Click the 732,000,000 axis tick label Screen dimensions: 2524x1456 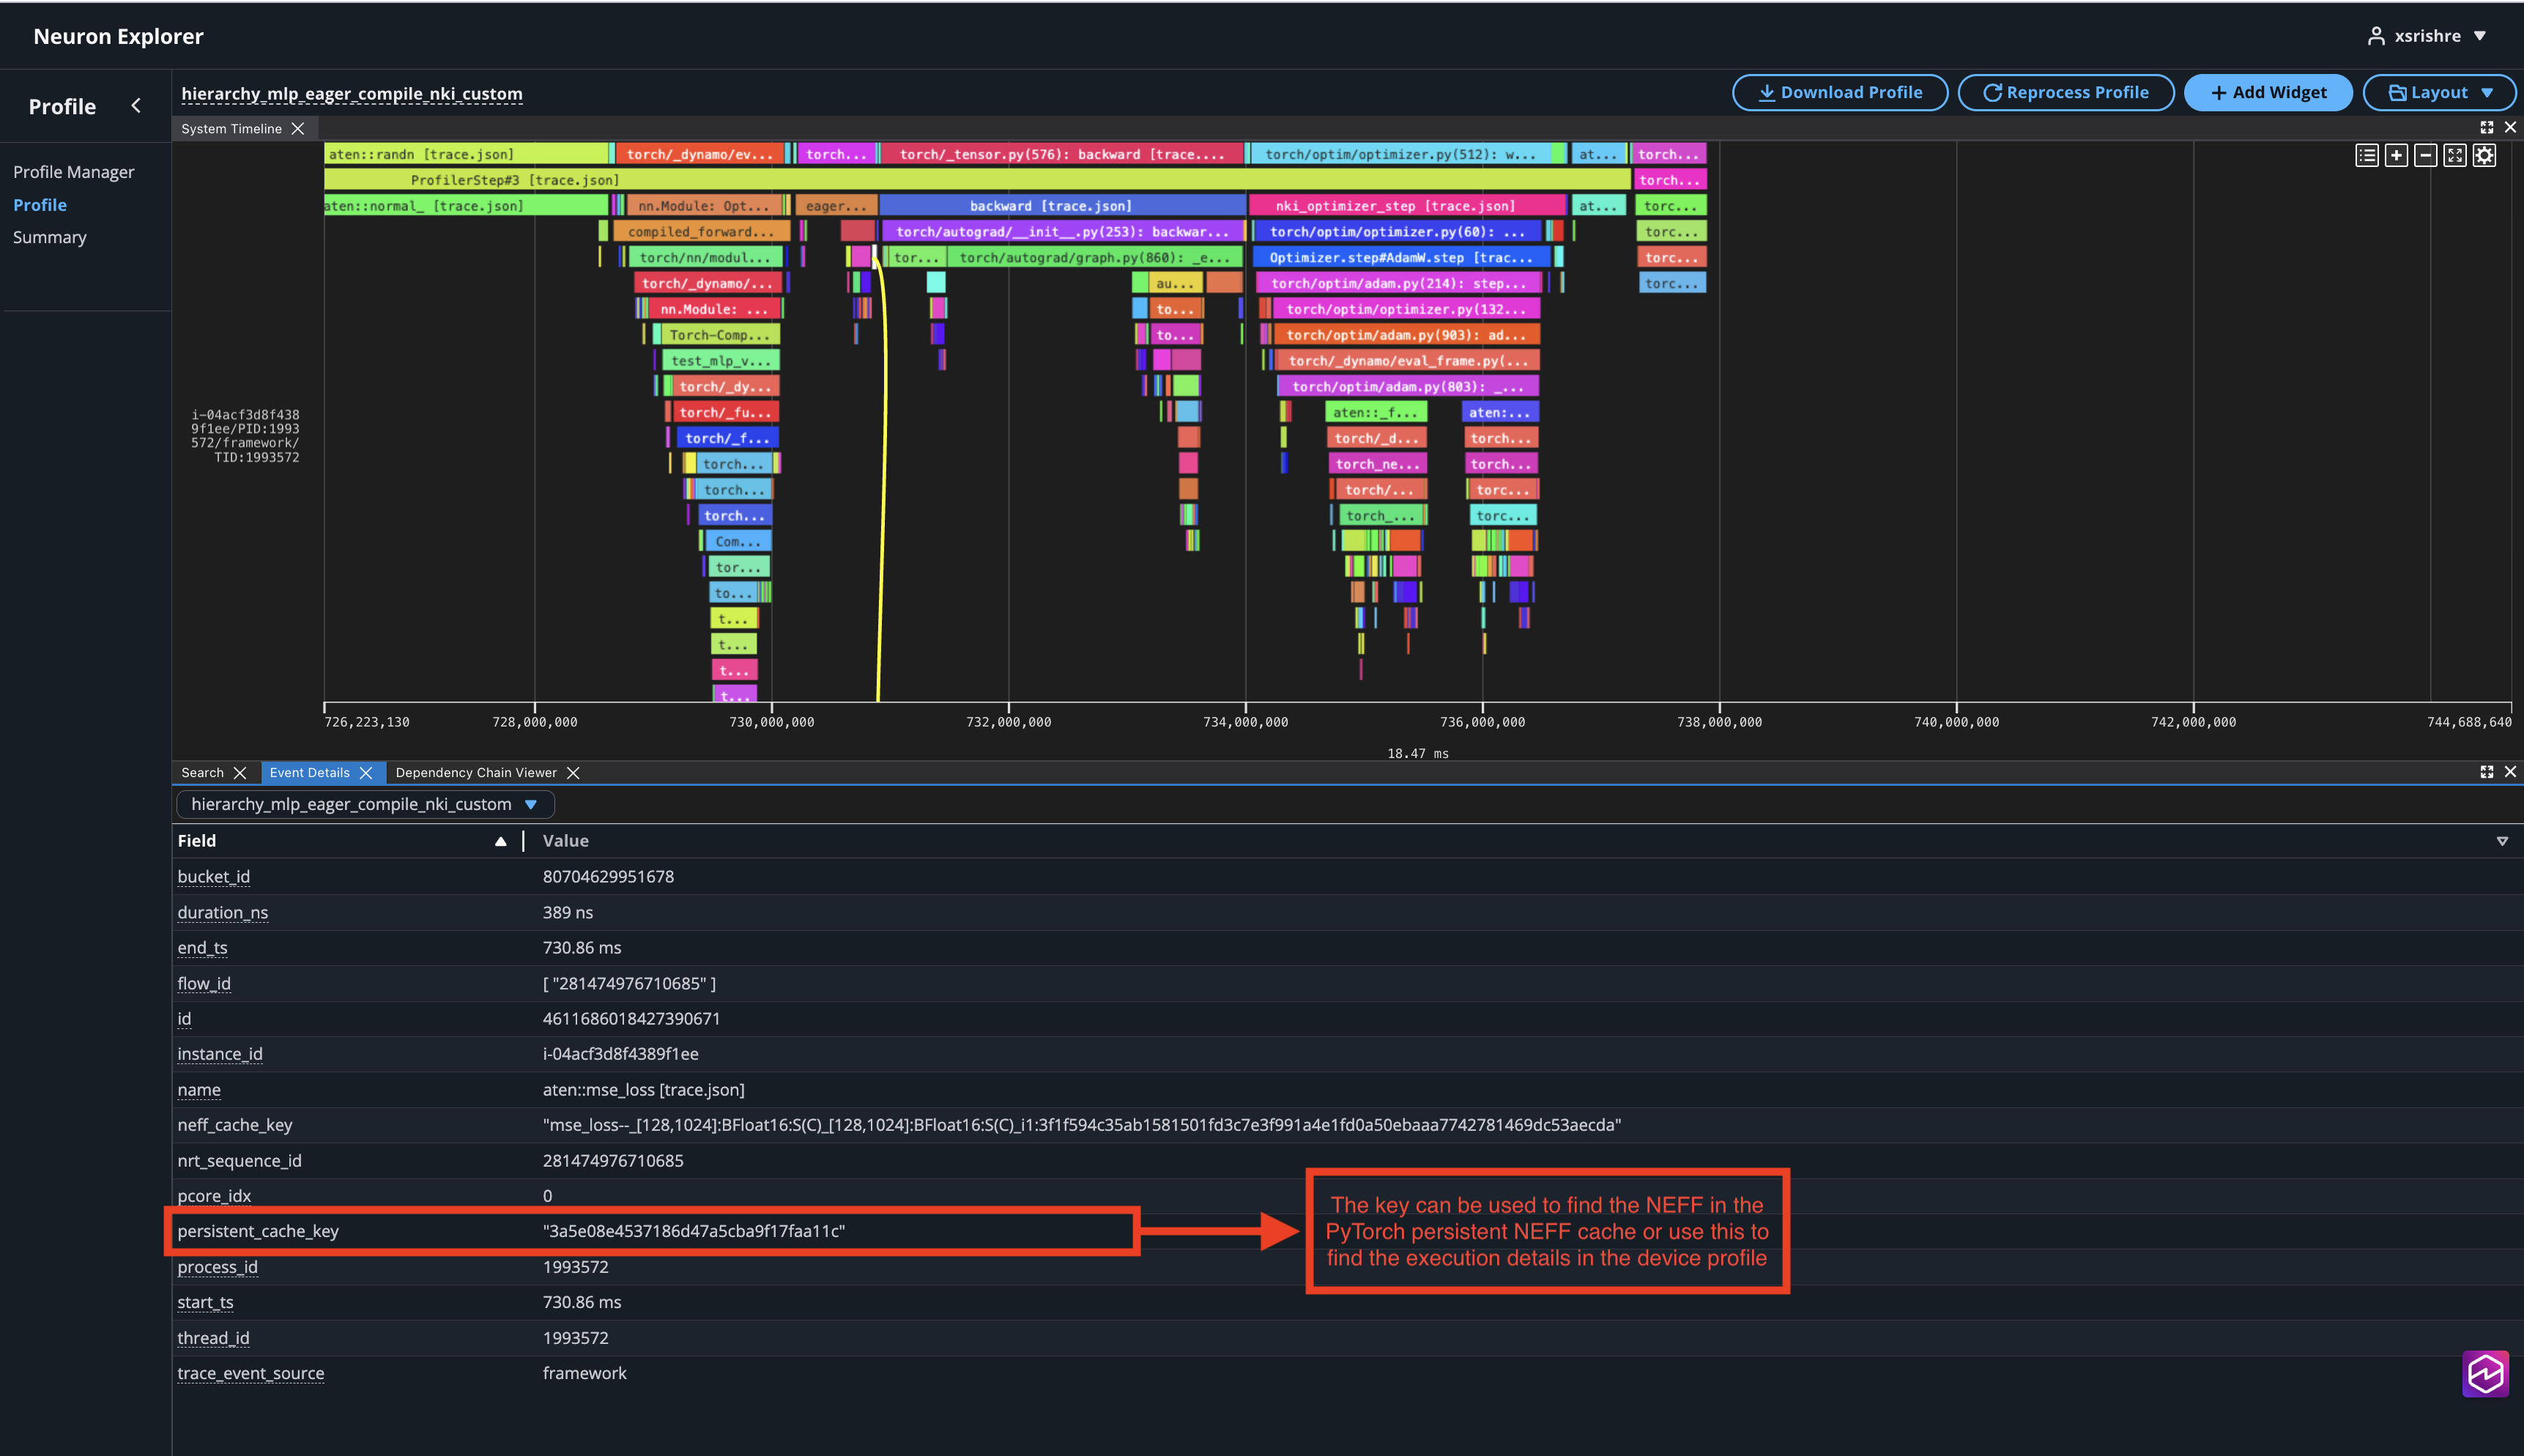click(1008, 722)
